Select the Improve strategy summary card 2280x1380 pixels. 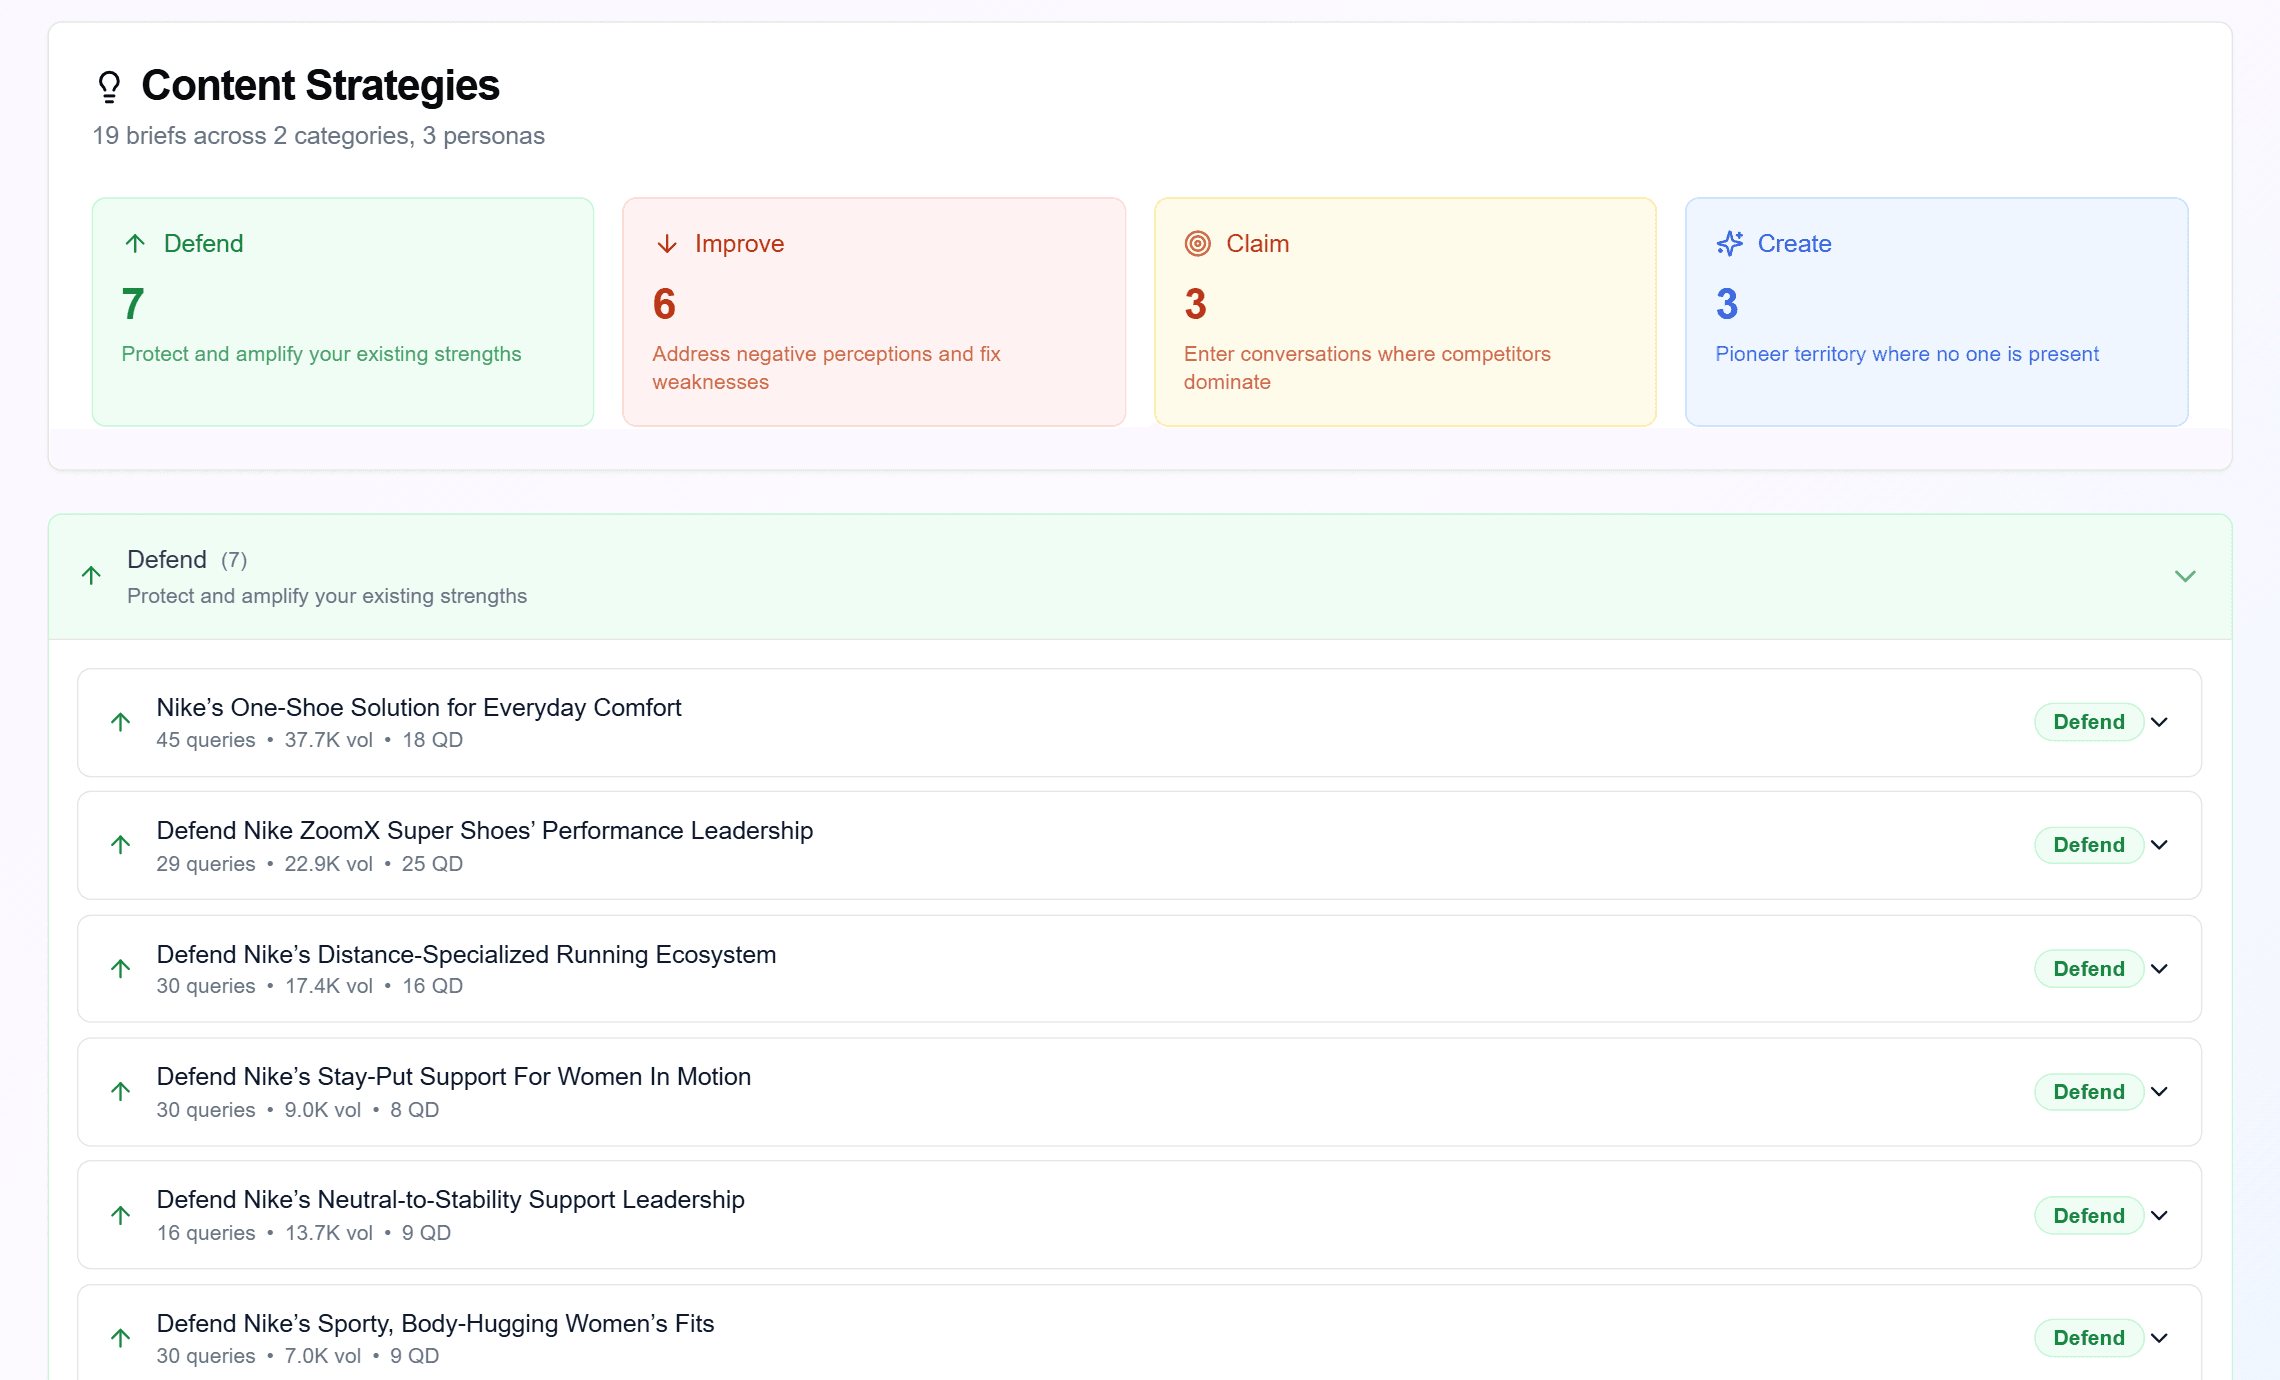[x=873, y=311]
